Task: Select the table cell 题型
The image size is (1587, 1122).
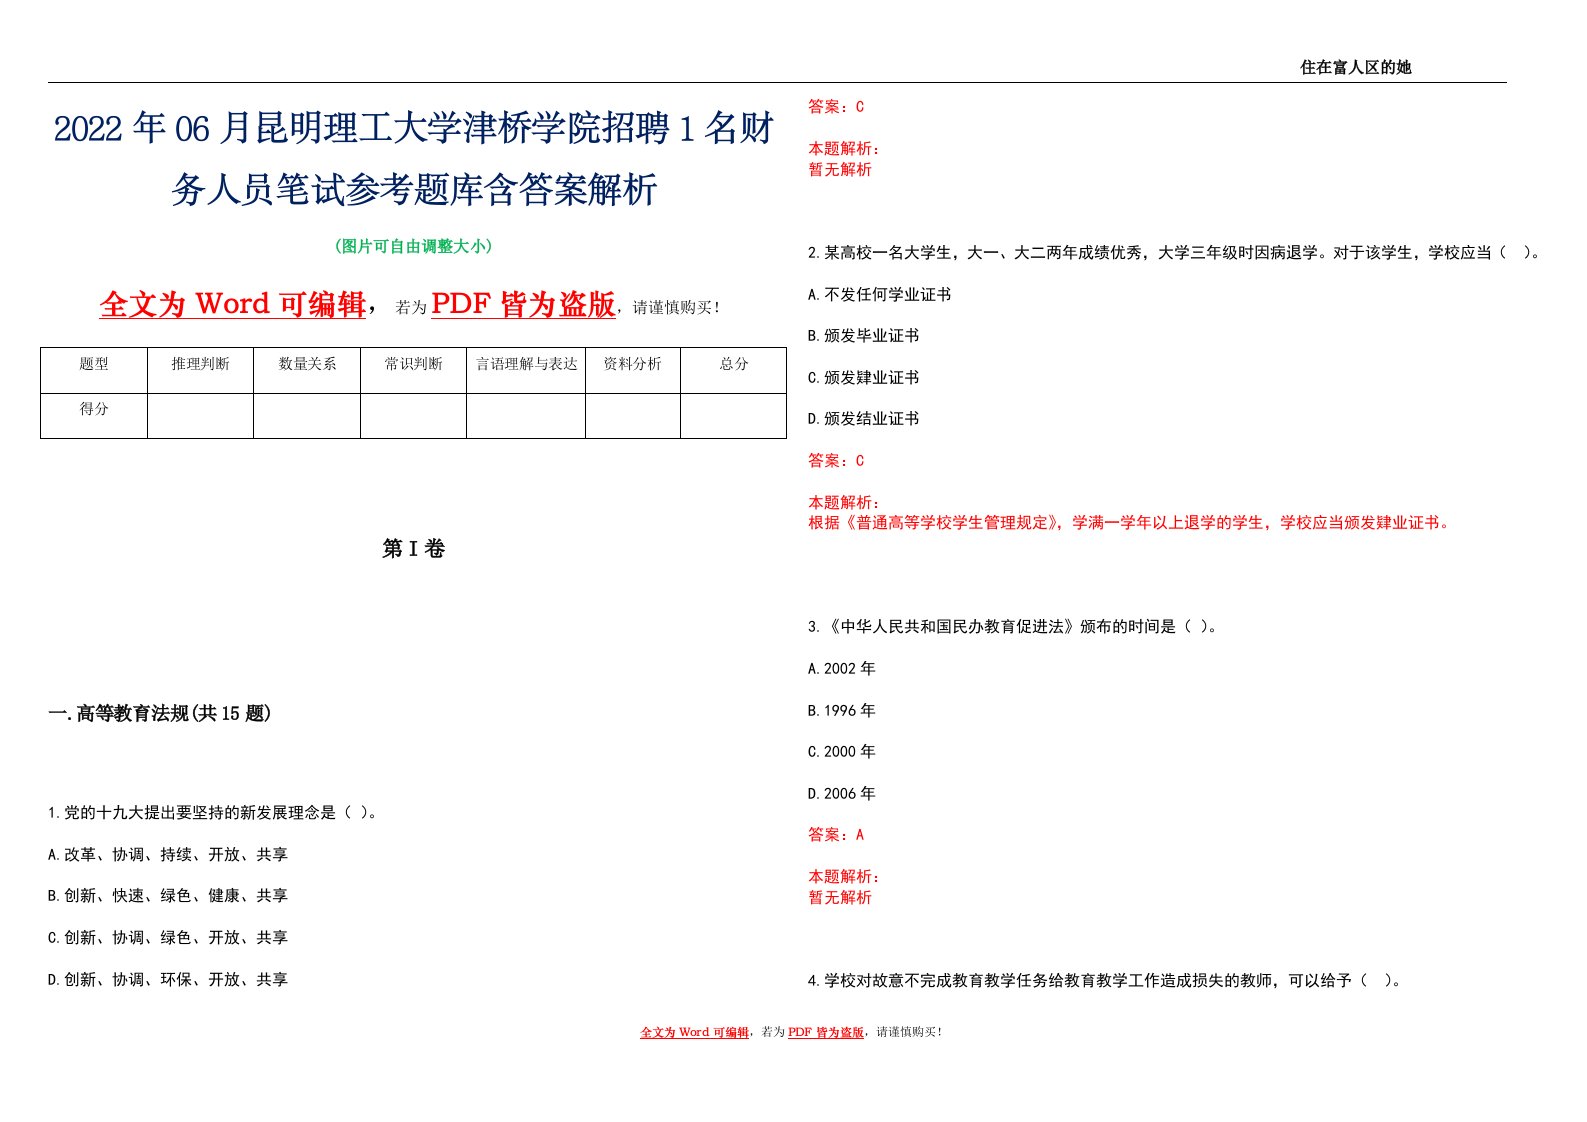Action: [94, 370]
